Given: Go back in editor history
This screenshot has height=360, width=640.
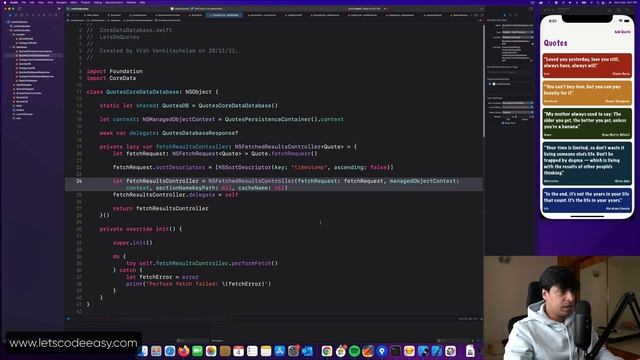Looking at the screenshot, I should (x=73, y=15).
